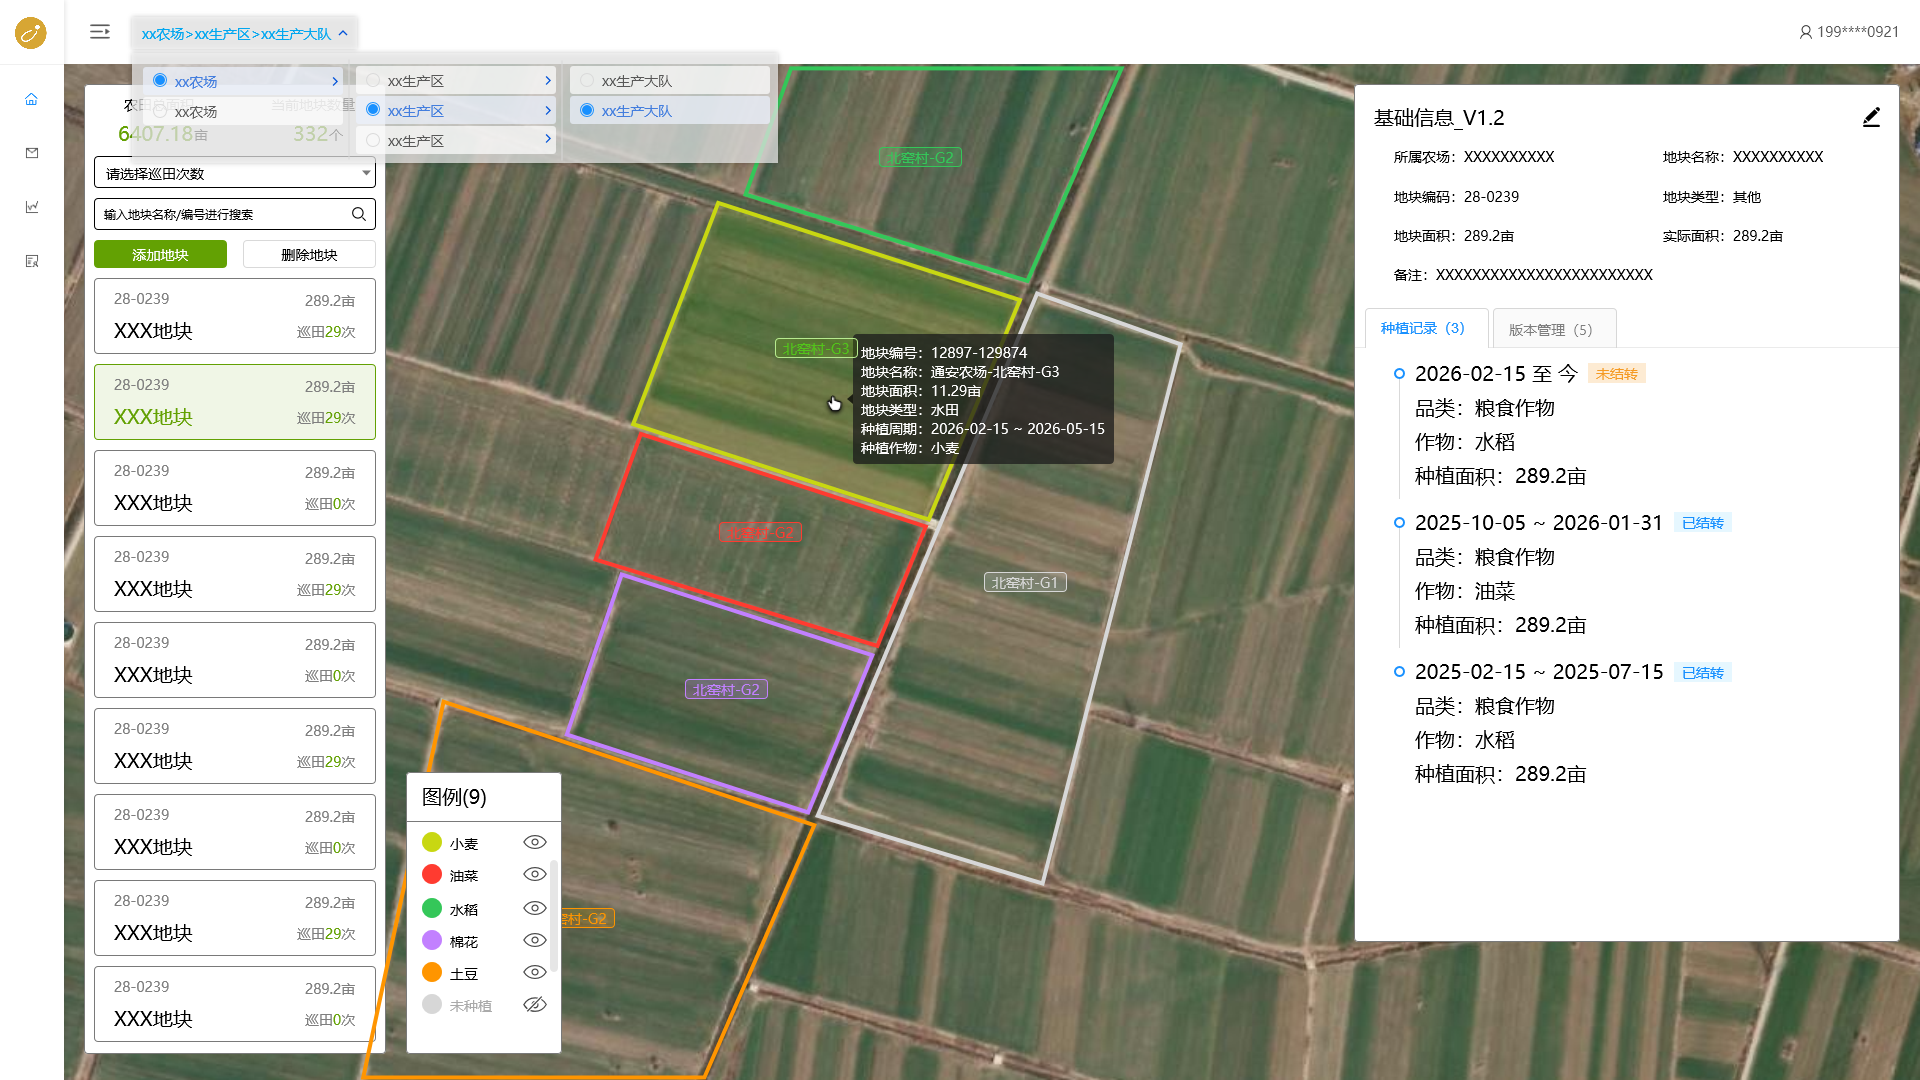Open the line chart sidebar icon

tap(32, 207)
